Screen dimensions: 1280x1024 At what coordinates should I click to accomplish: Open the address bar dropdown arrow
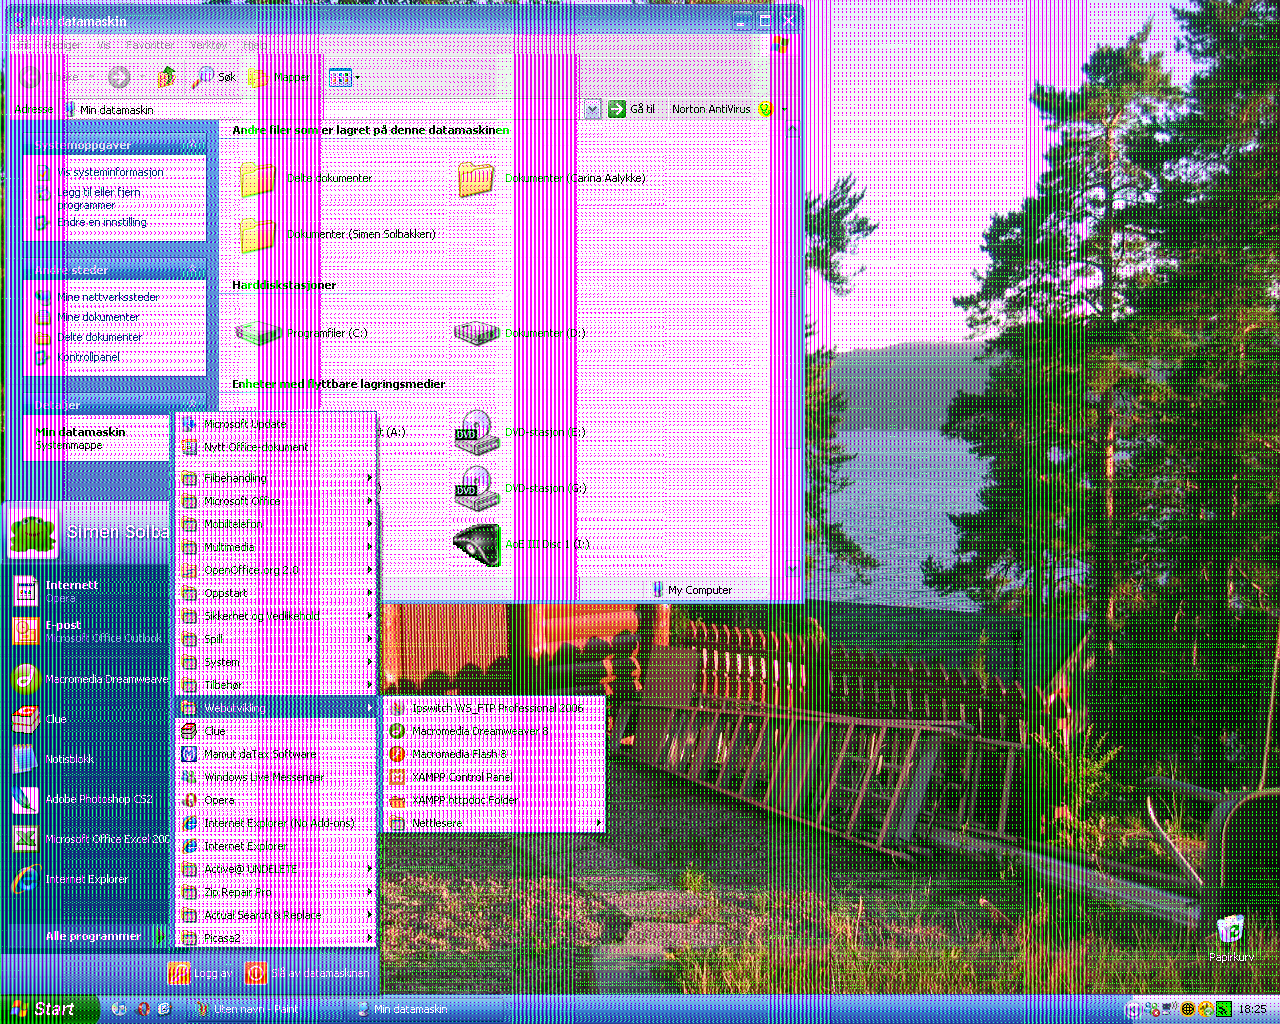[592, 109]
